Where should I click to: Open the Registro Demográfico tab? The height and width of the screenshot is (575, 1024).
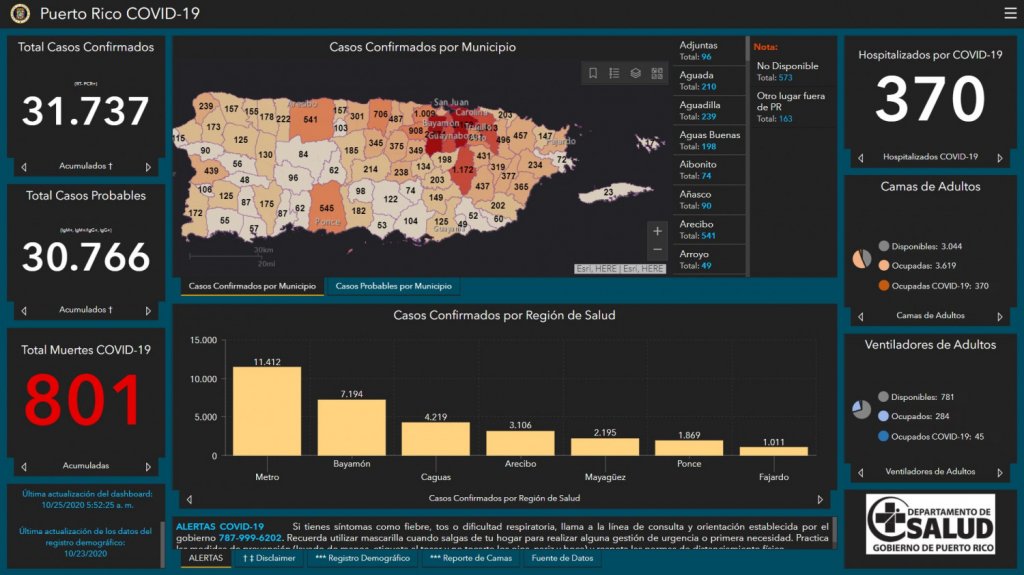[362, 558]
